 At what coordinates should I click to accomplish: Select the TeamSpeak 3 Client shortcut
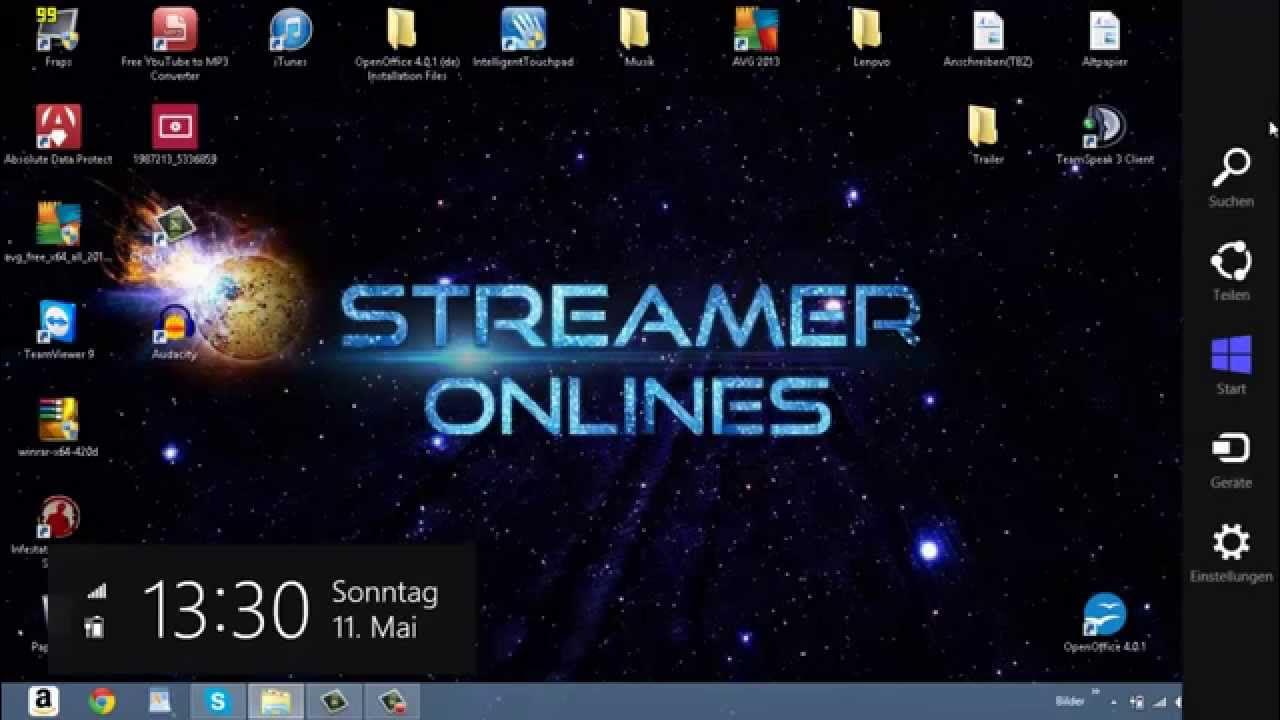coord(1104,134)
